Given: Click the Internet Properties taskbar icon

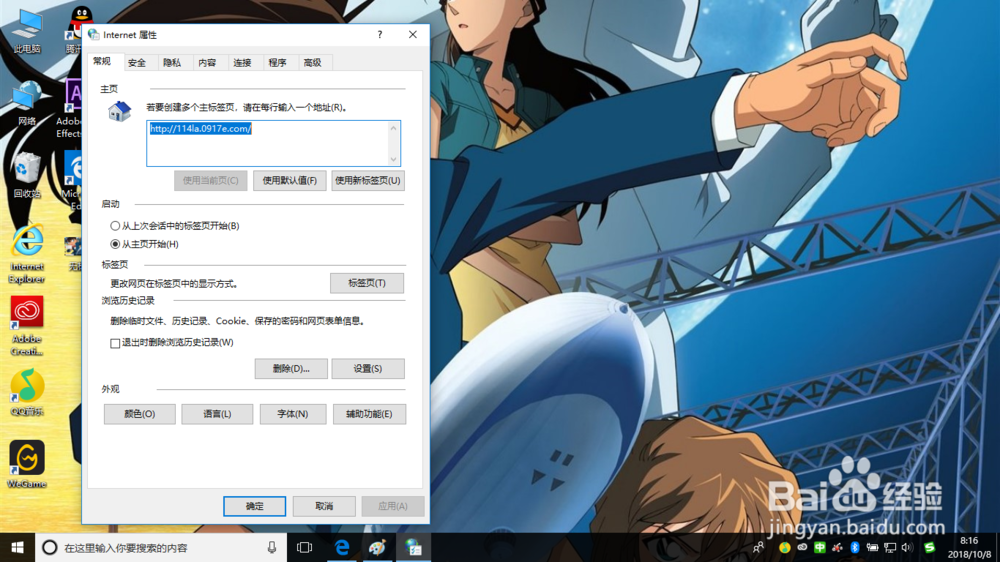Looking at the screenshot, I should (x=413, y=547).
